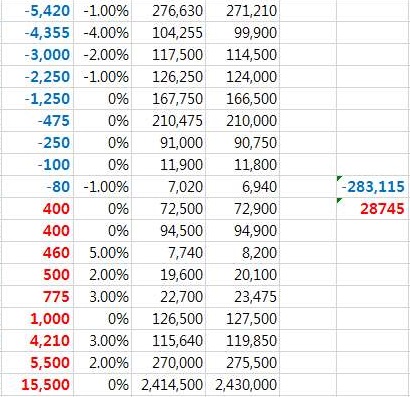This screenshot has width=410, height=397.
Task: Select the 124,000 cell
Action: tap(242, 77)
